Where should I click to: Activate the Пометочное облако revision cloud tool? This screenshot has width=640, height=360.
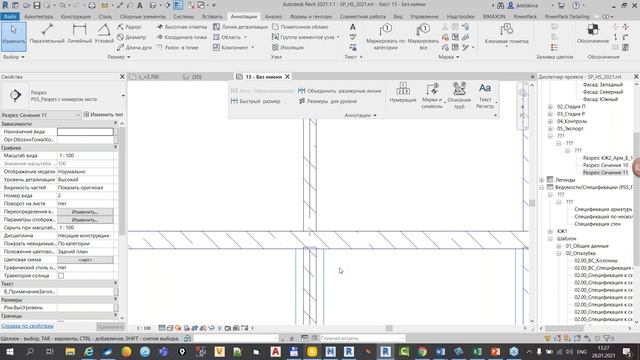pos(300,27)
